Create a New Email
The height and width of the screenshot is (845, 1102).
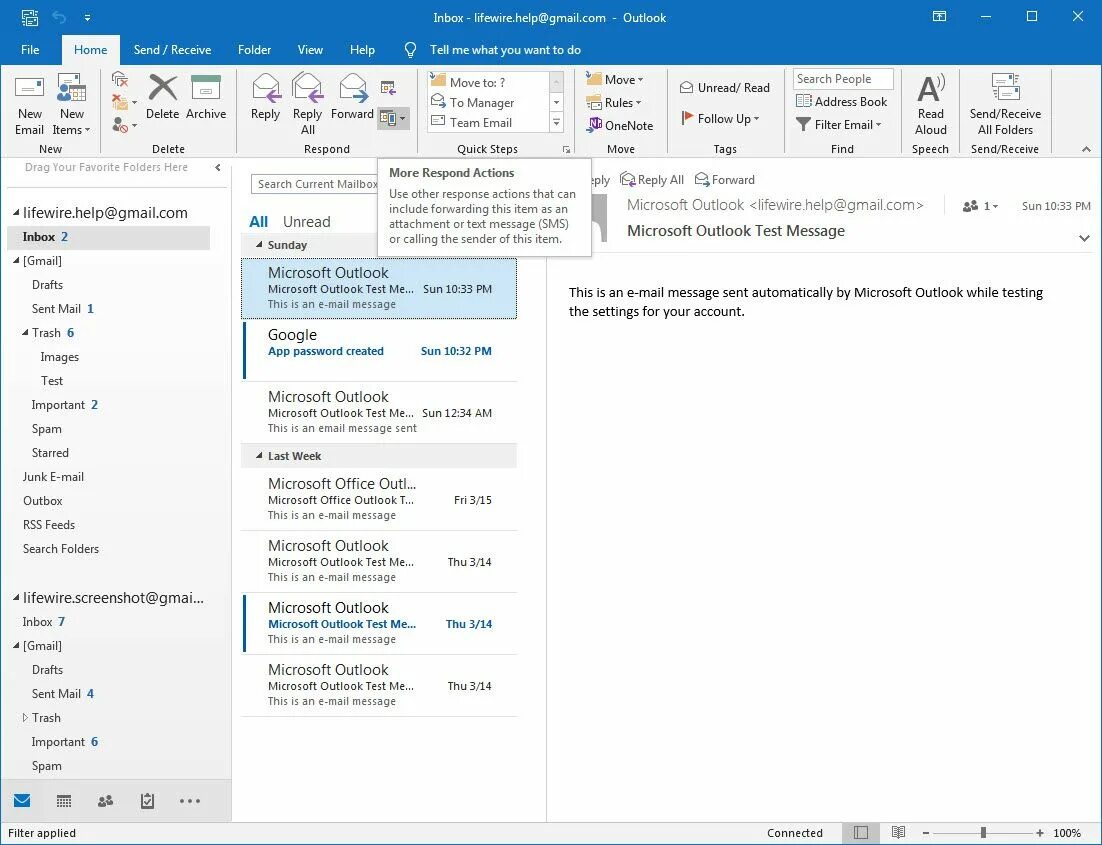pyautogui.click(x=30, y=105)
